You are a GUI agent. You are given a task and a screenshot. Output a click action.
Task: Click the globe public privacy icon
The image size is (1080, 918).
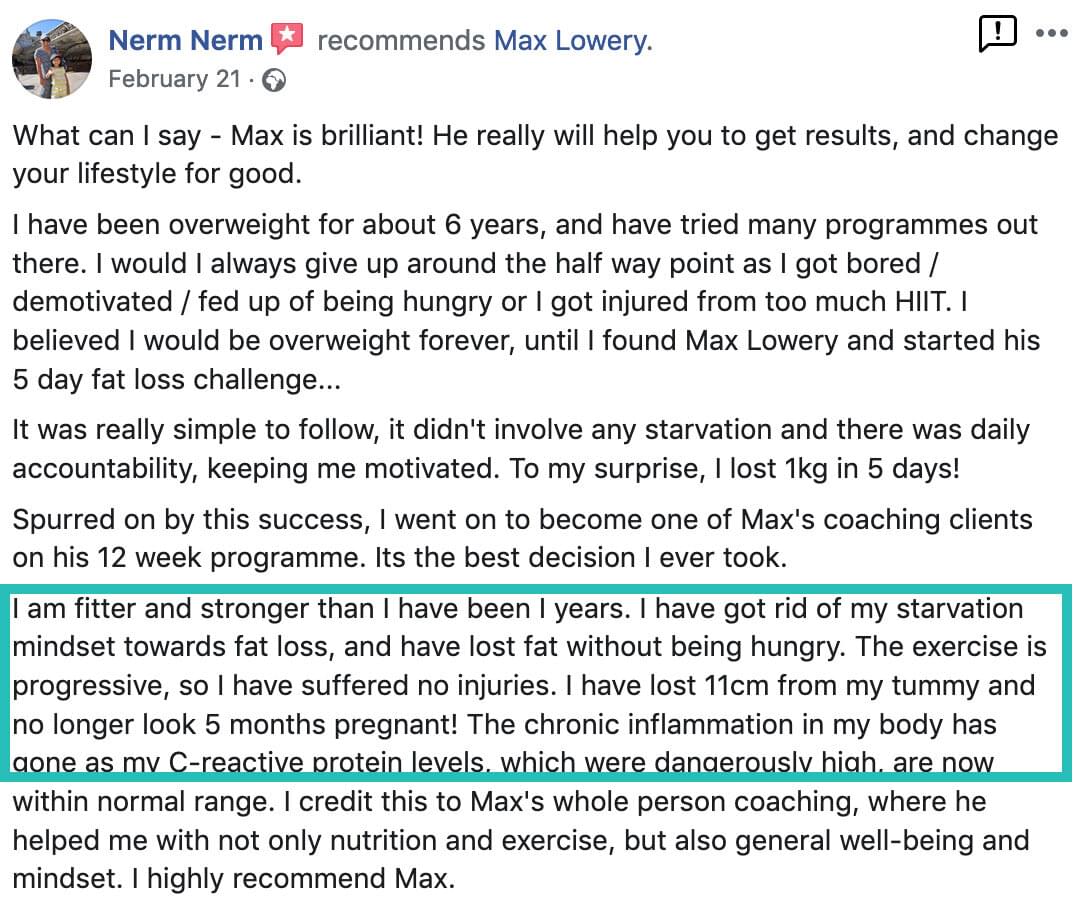click(274, 81)
